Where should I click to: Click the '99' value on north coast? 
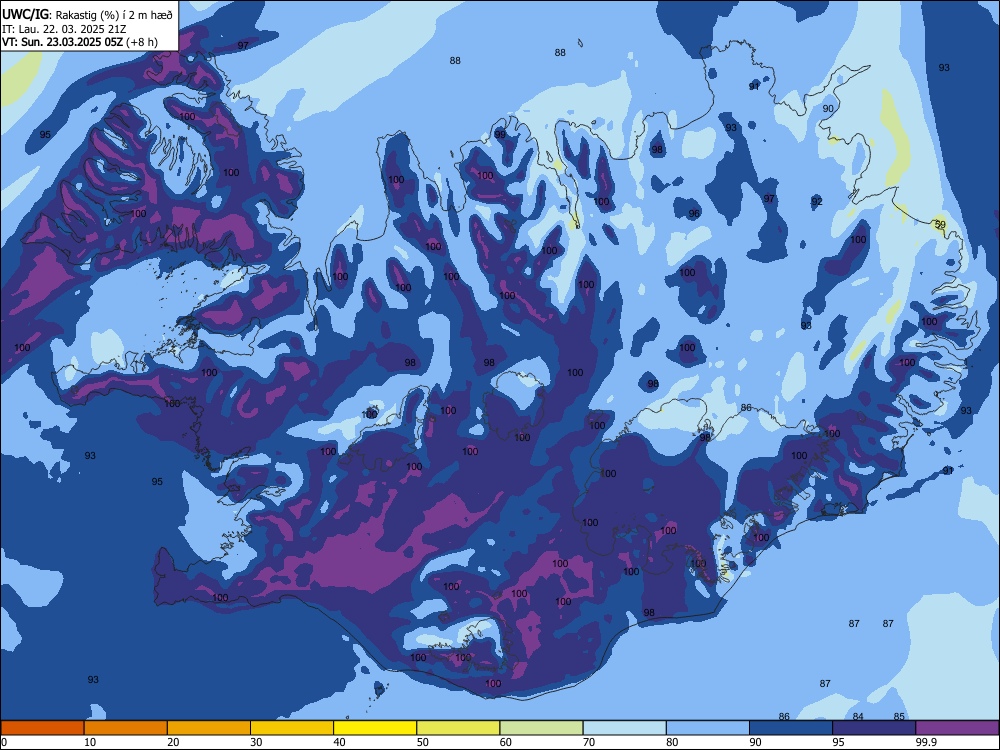pyautogui.click(x=500, y=134)
